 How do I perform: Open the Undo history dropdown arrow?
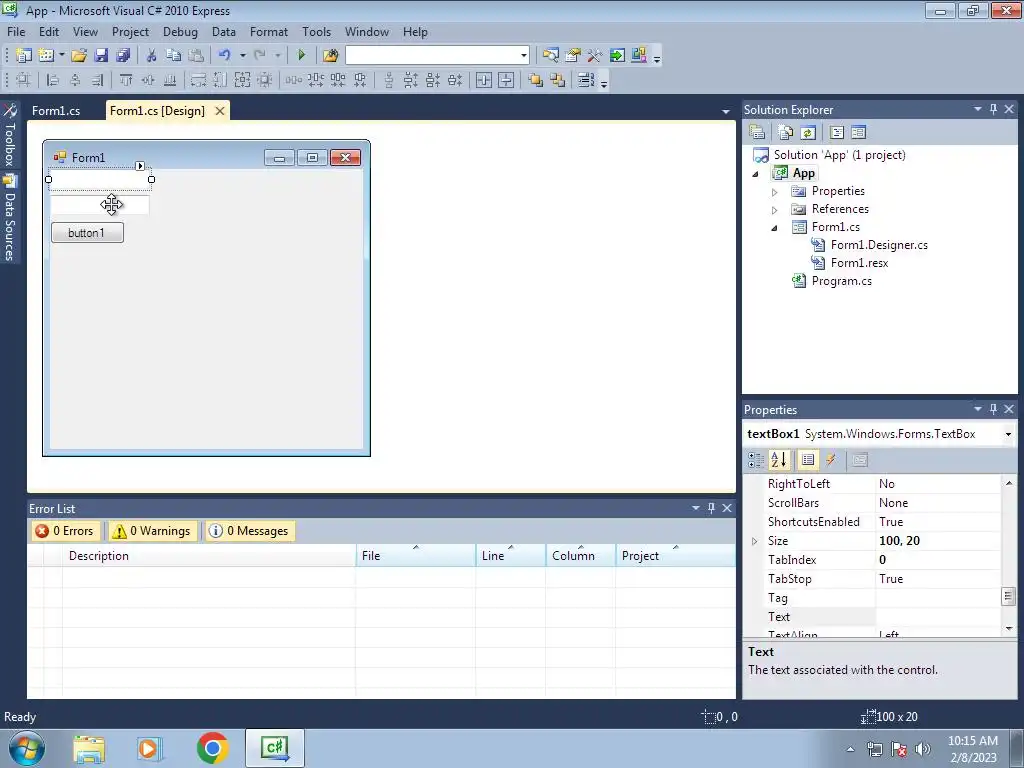click(x=242, y=56)
